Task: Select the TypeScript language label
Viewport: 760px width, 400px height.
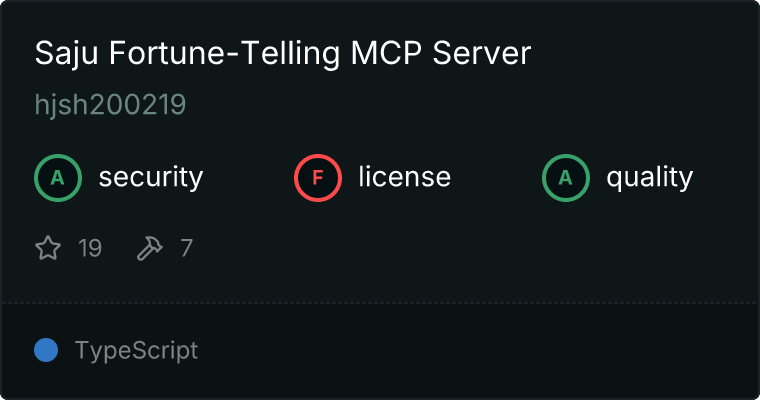Action: 136,351
